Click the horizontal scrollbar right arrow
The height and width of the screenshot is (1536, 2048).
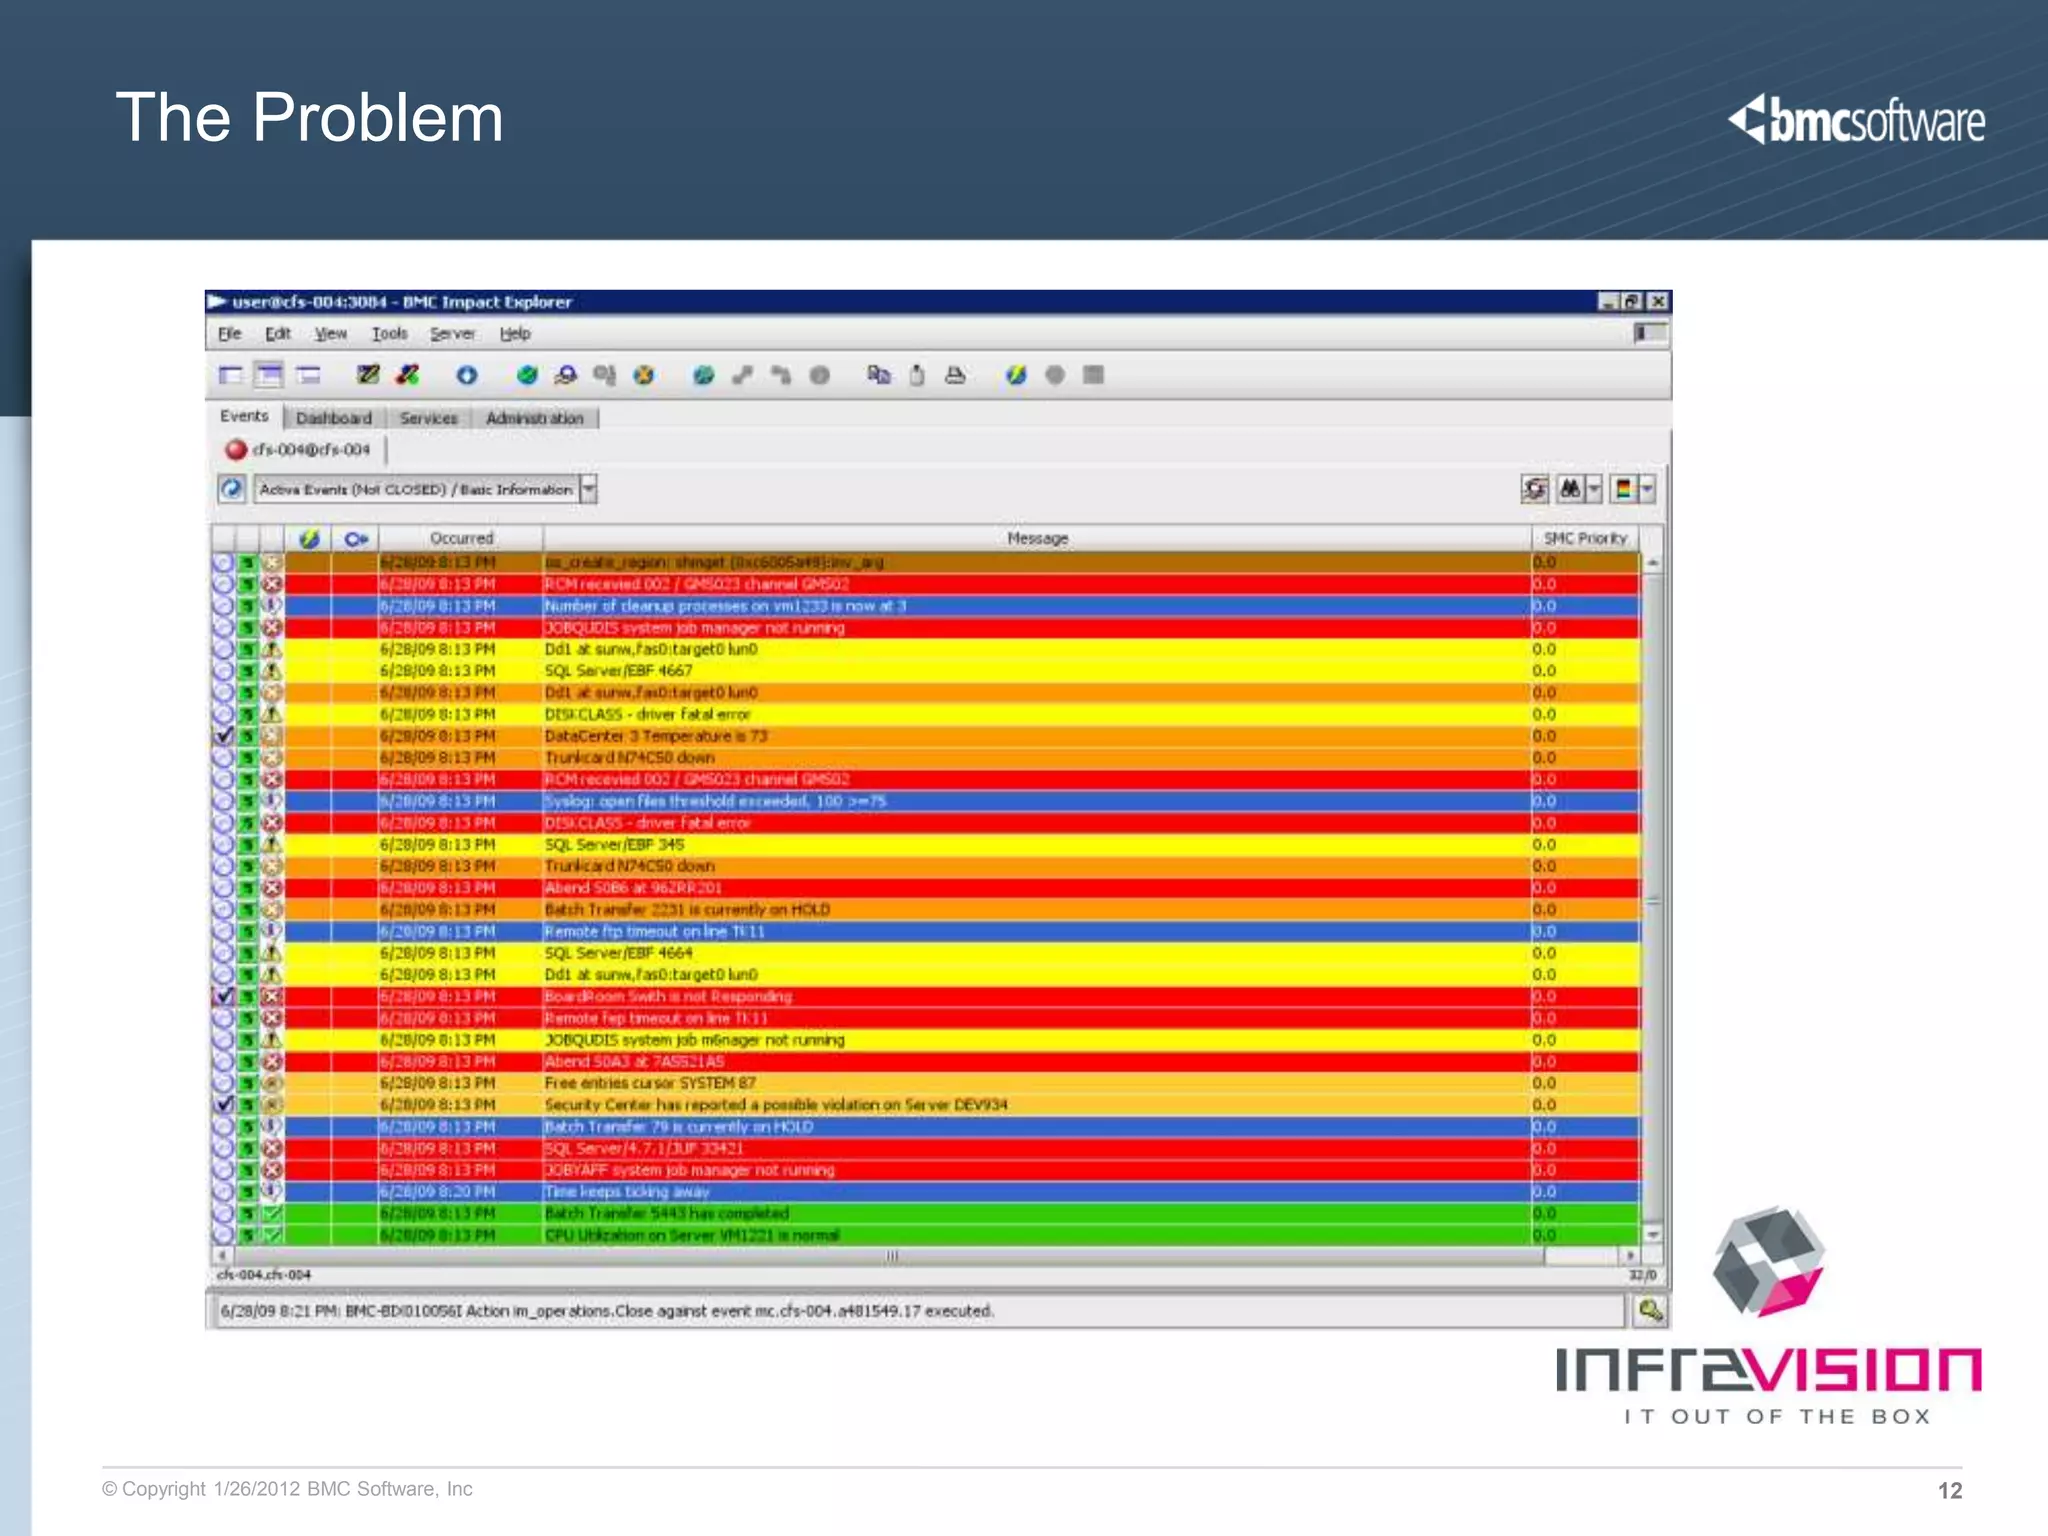[1631, 1255]
